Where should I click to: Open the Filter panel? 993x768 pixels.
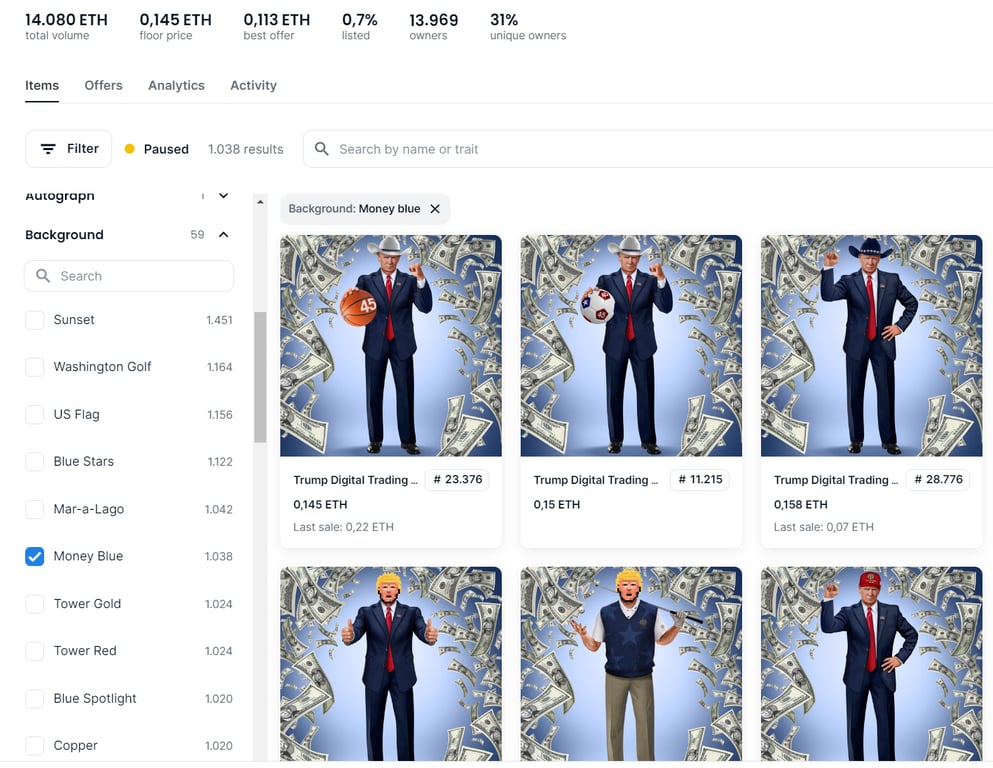[68, 148]
